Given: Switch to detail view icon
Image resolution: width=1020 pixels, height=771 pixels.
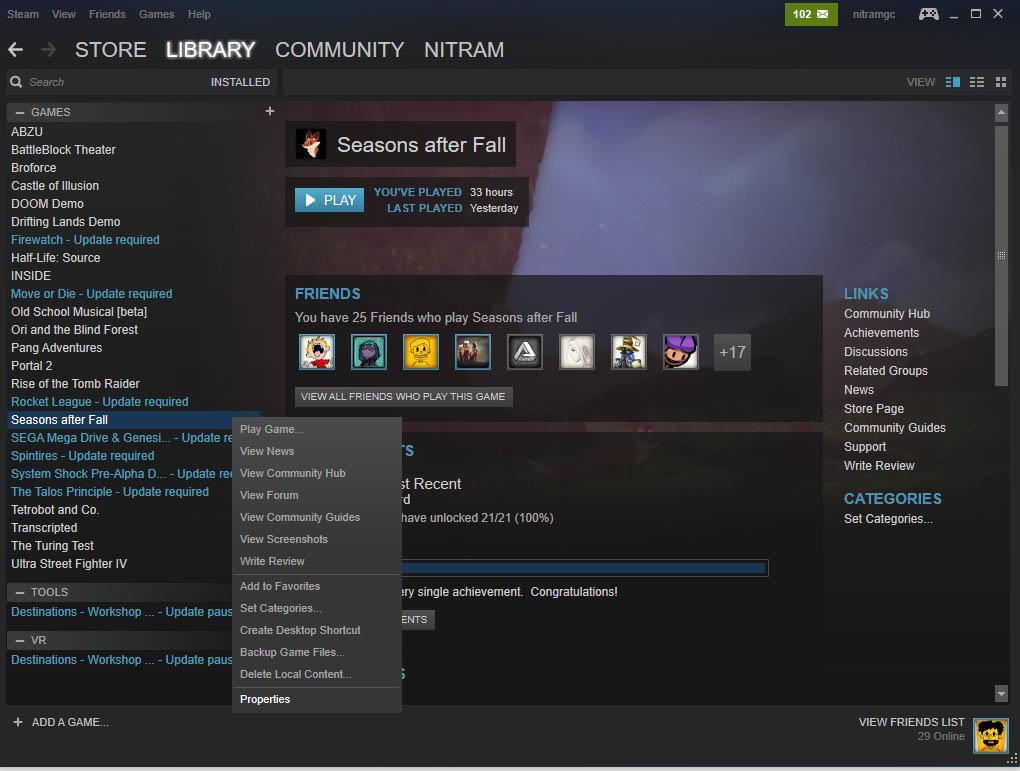Looking at the screenshot, I should click(x=953, y=82).
